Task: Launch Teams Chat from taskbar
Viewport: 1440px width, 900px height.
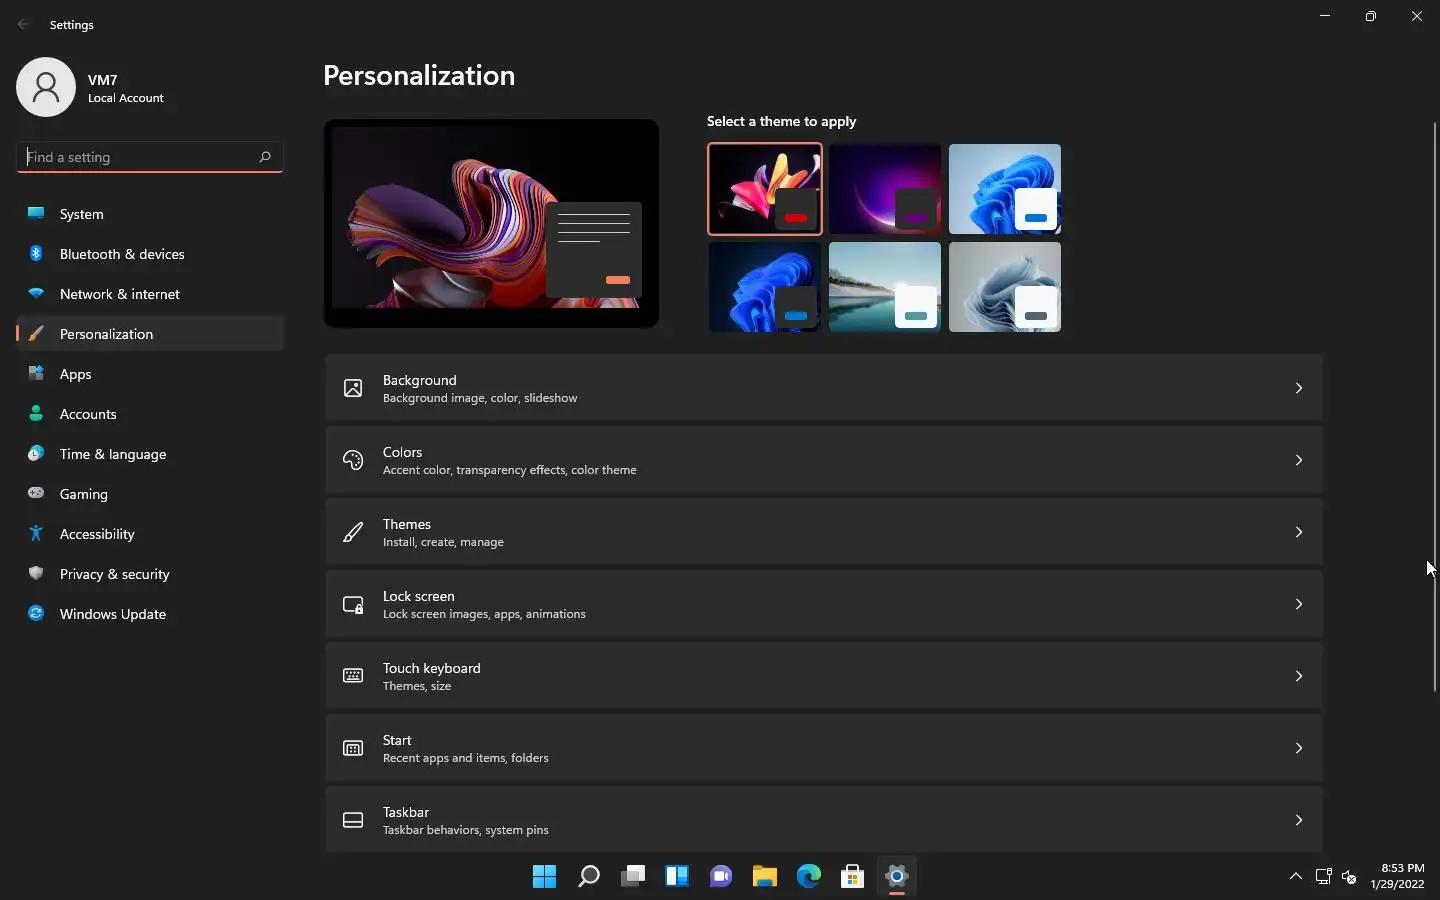Action: (721, 877)
